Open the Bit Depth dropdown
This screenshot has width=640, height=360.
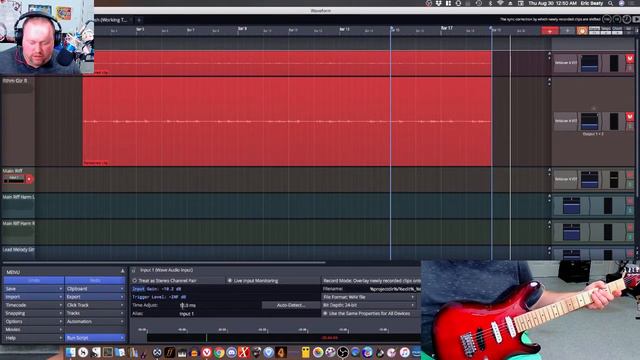click(x=369, y=305)
